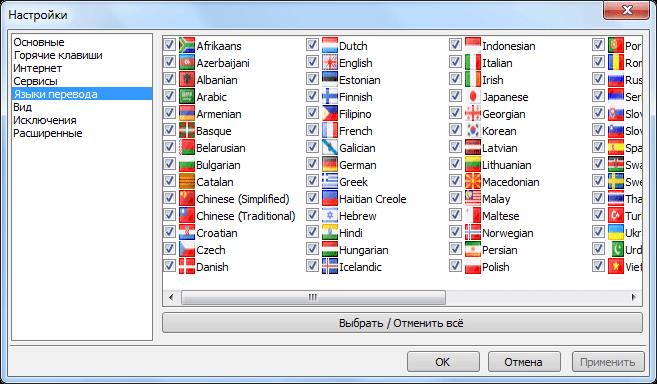The height and width of the screenshot is (384, 657).
Task: Disable the Indonesian language checkbox
Action: pos(455,44)
